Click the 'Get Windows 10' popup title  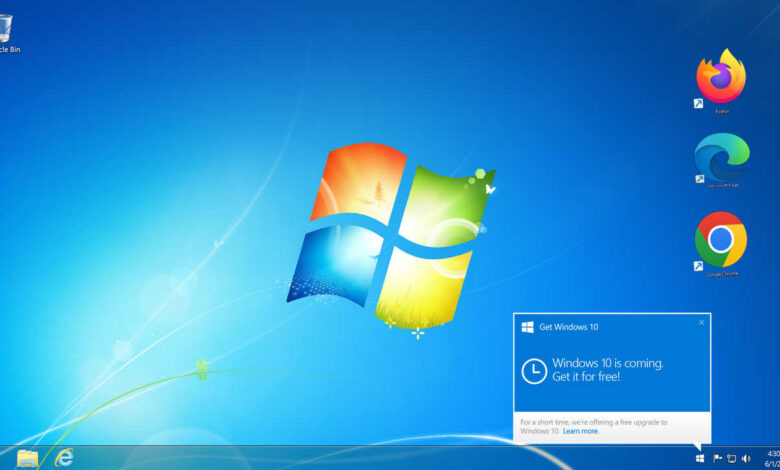[x=569, y=327]
